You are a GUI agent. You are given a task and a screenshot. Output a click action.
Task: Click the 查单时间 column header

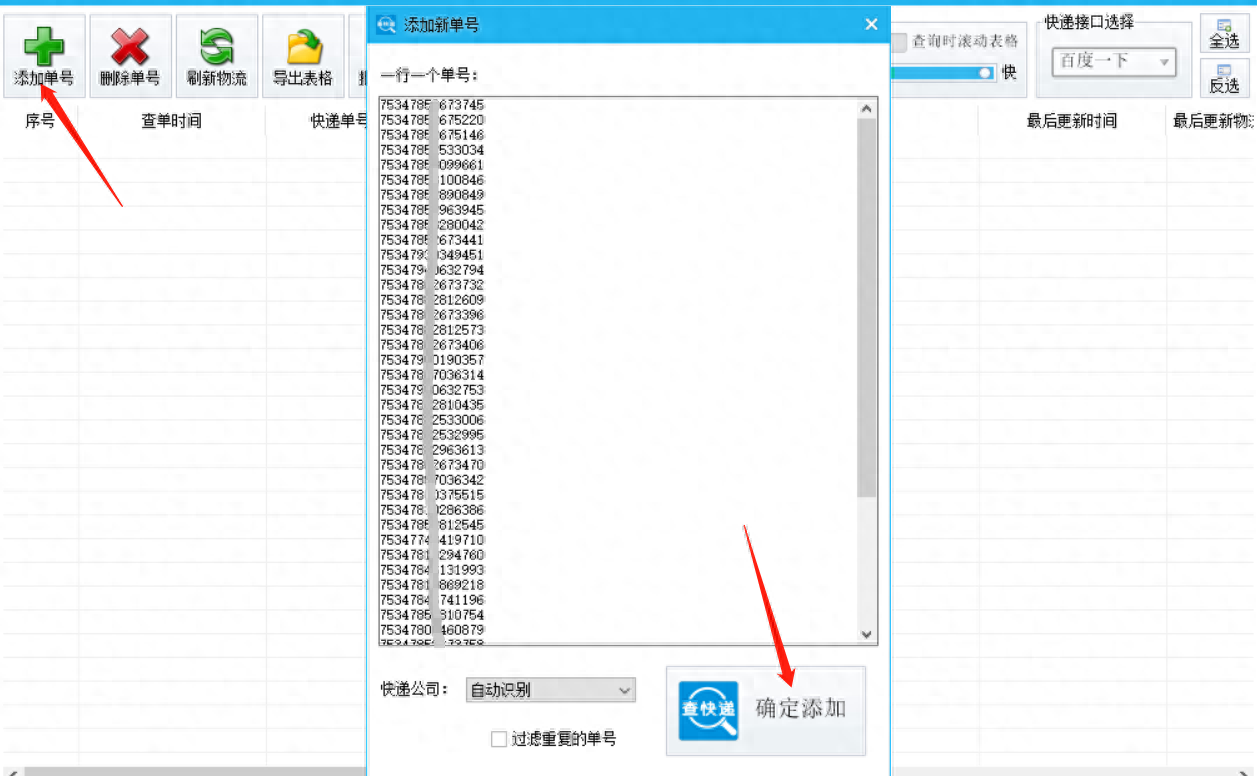(171, 121)
